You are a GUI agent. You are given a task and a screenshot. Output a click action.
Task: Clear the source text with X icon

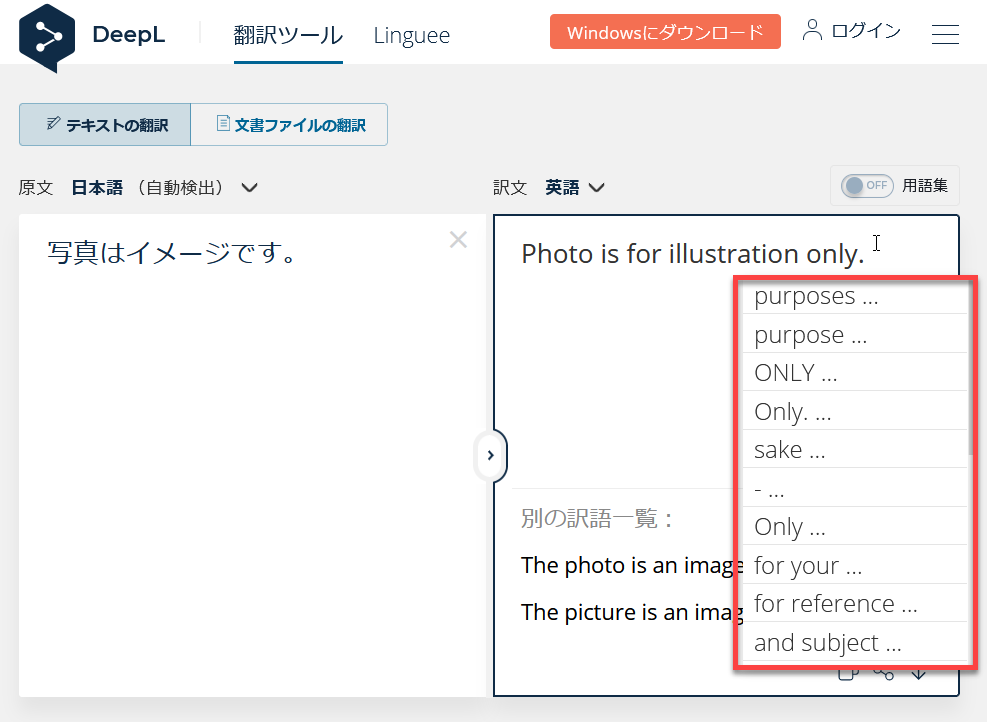pos(458,240)
